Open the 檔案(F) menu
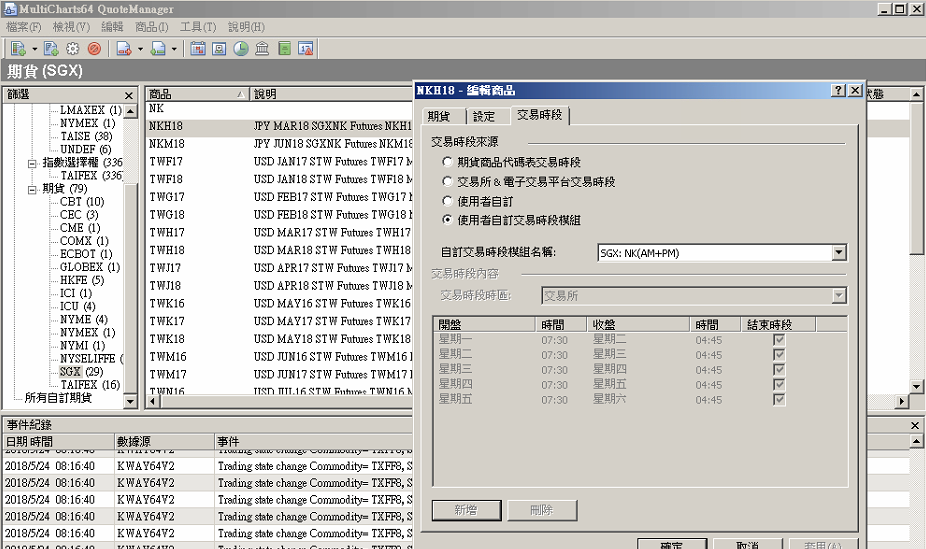This screenshot has width=926, height=549. (x=24, y=27)
